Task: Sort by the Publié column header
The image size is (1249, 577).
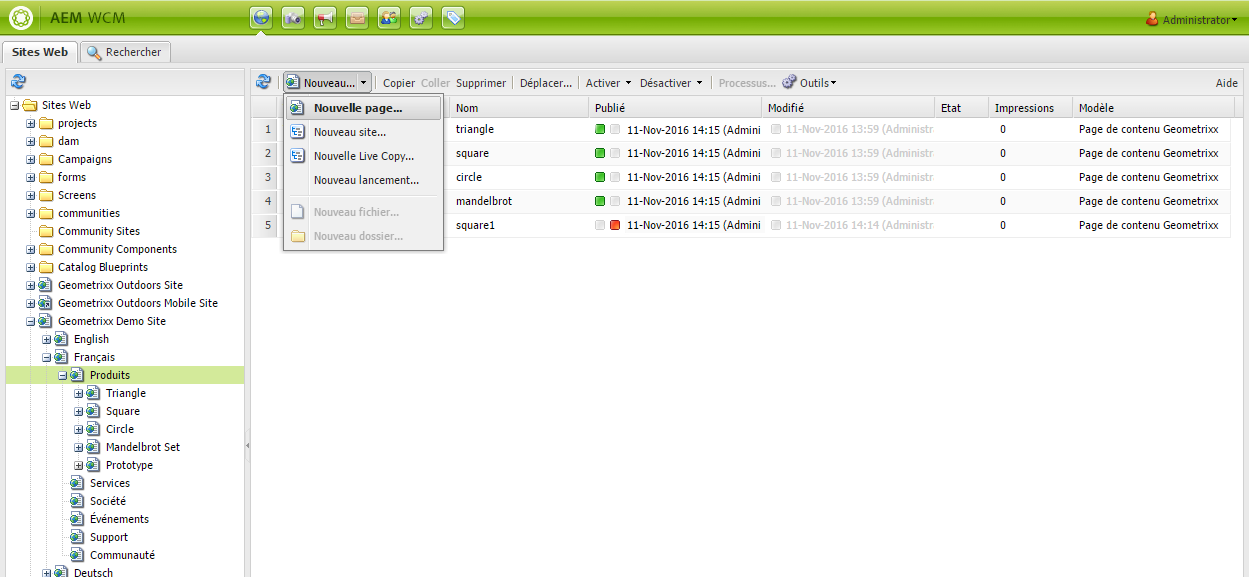Action: (675, 107)
